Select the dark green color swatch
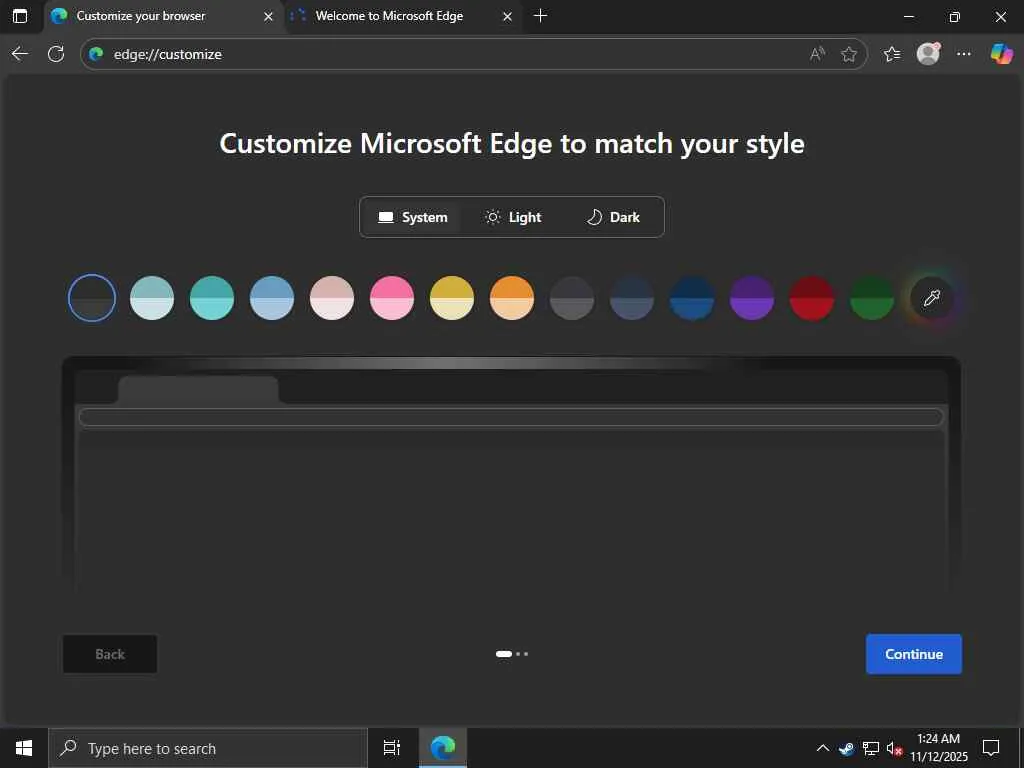 pos(872,298)
